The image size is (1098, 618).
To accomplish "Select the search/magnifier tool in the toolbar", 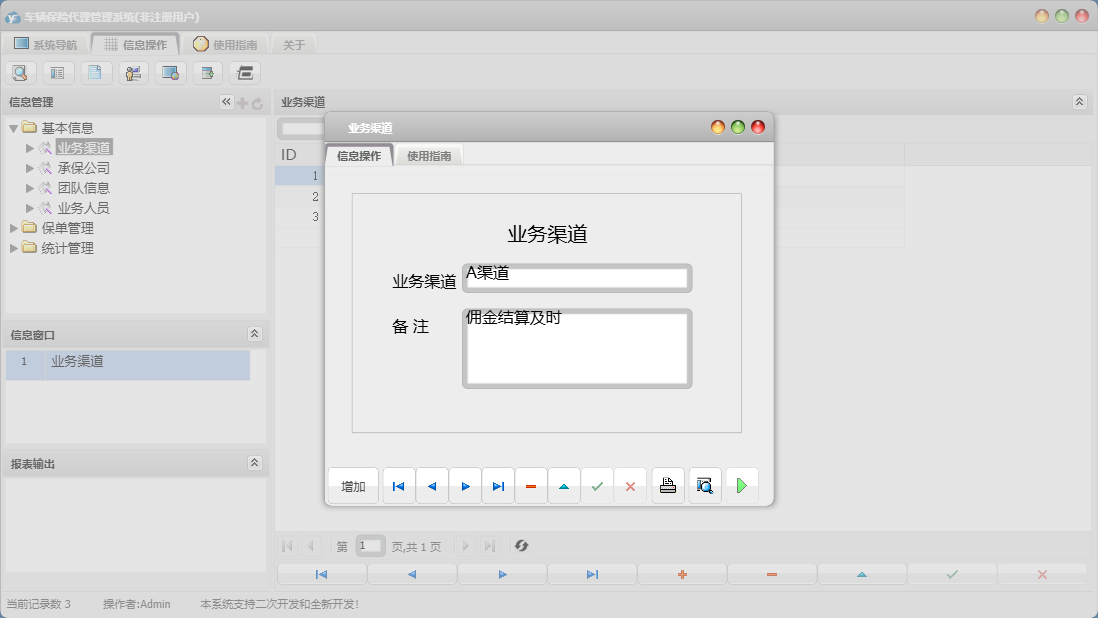I will (x=20, y=72).
